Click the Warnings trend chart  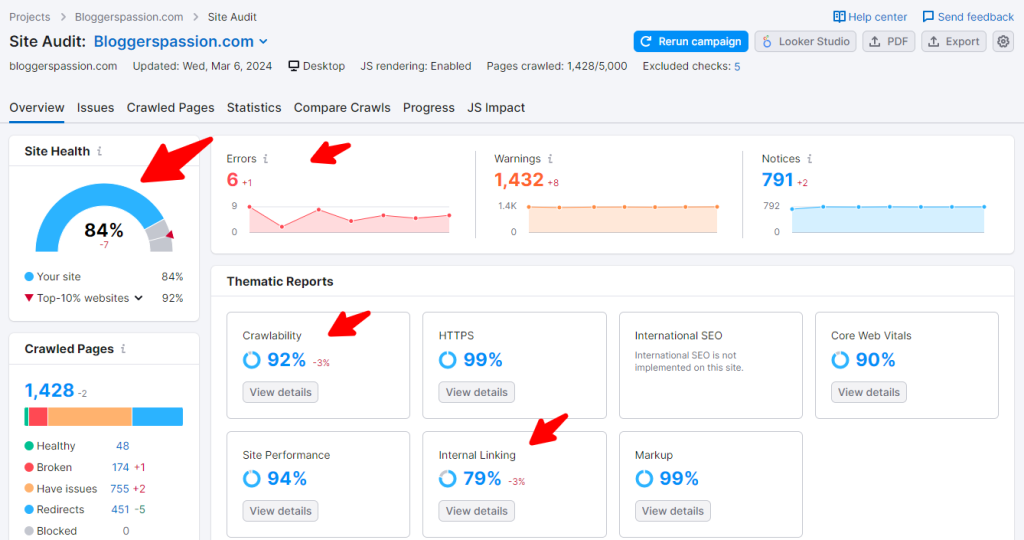[x=623, y=219]
